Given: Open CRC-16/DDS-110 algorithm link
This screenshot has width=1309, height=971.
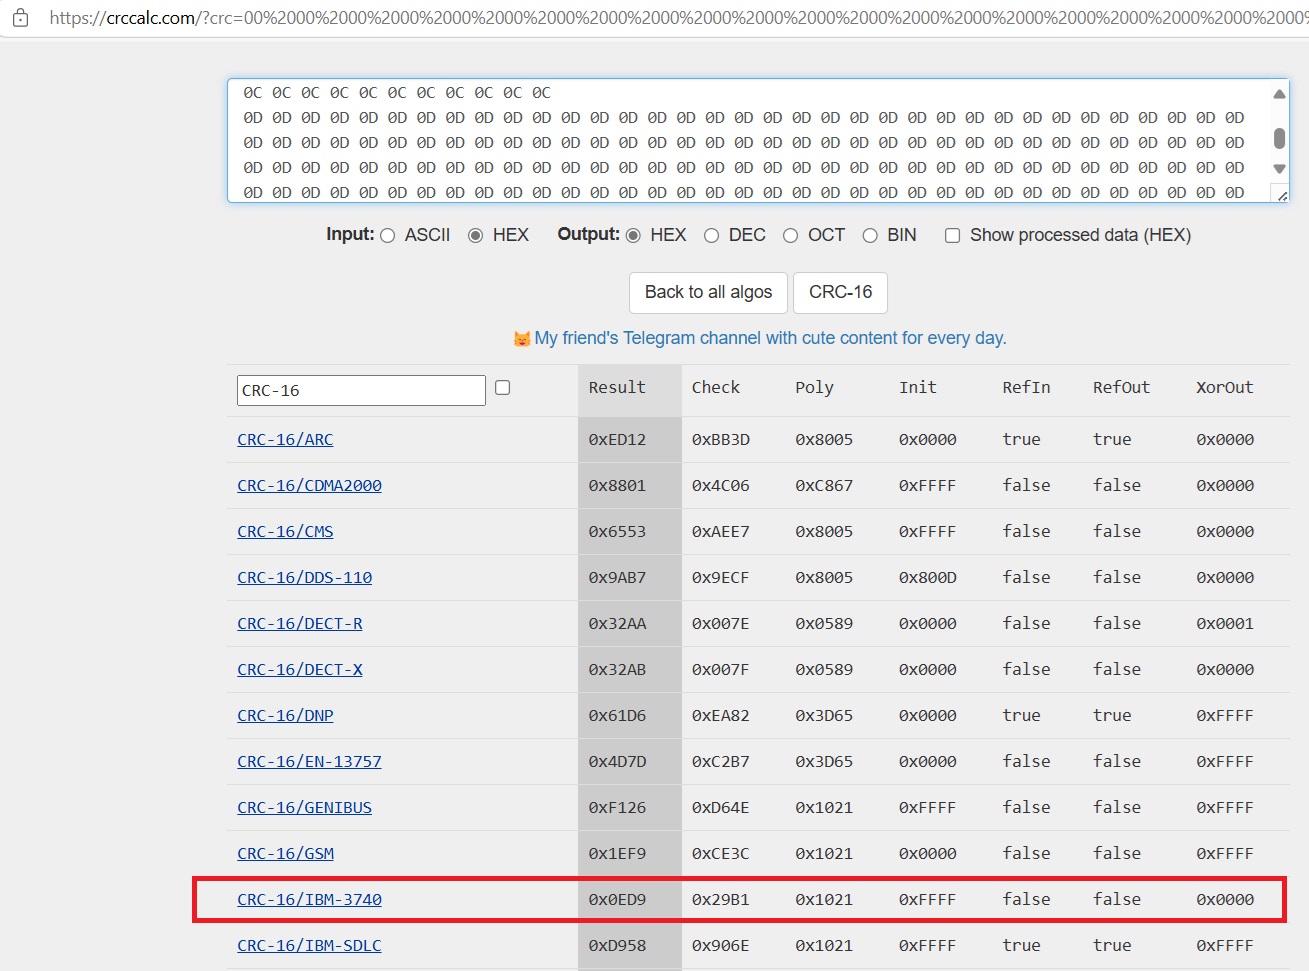Looking at the screenshot, I should point(304,577).
